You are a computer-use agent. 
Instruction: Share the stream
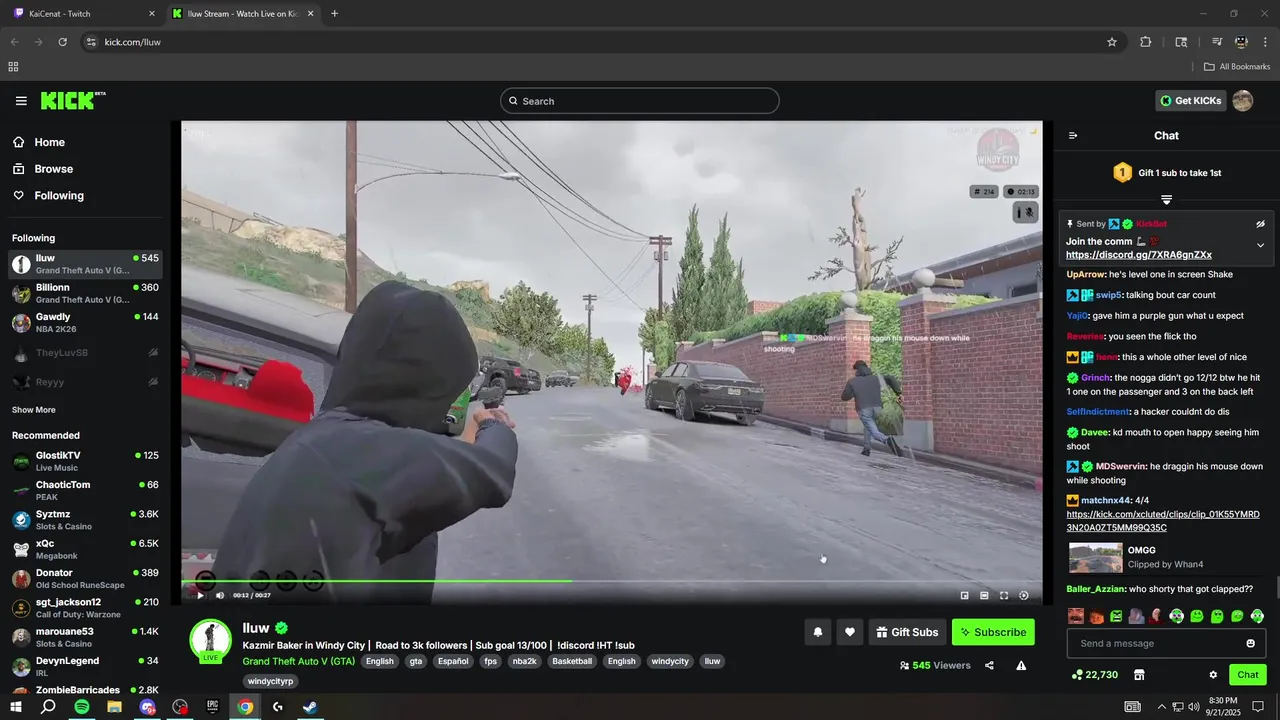coord(989,665)
